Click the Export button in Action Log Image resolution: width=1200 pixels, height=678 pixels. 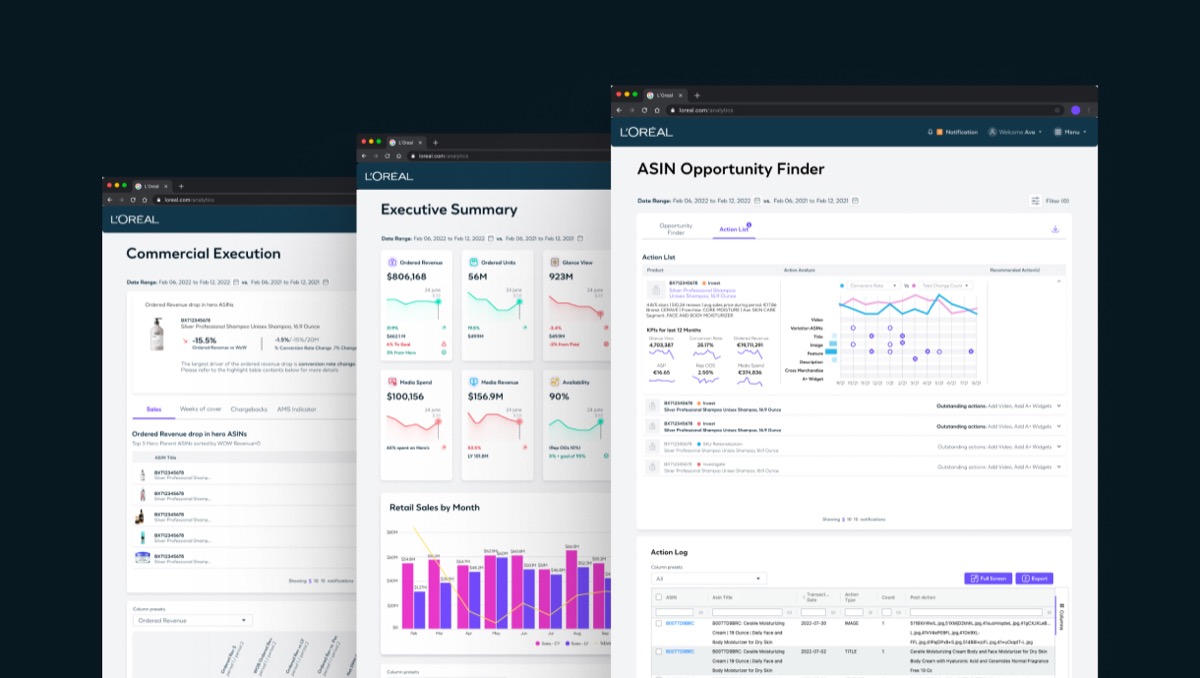[x=1034, y=578]
